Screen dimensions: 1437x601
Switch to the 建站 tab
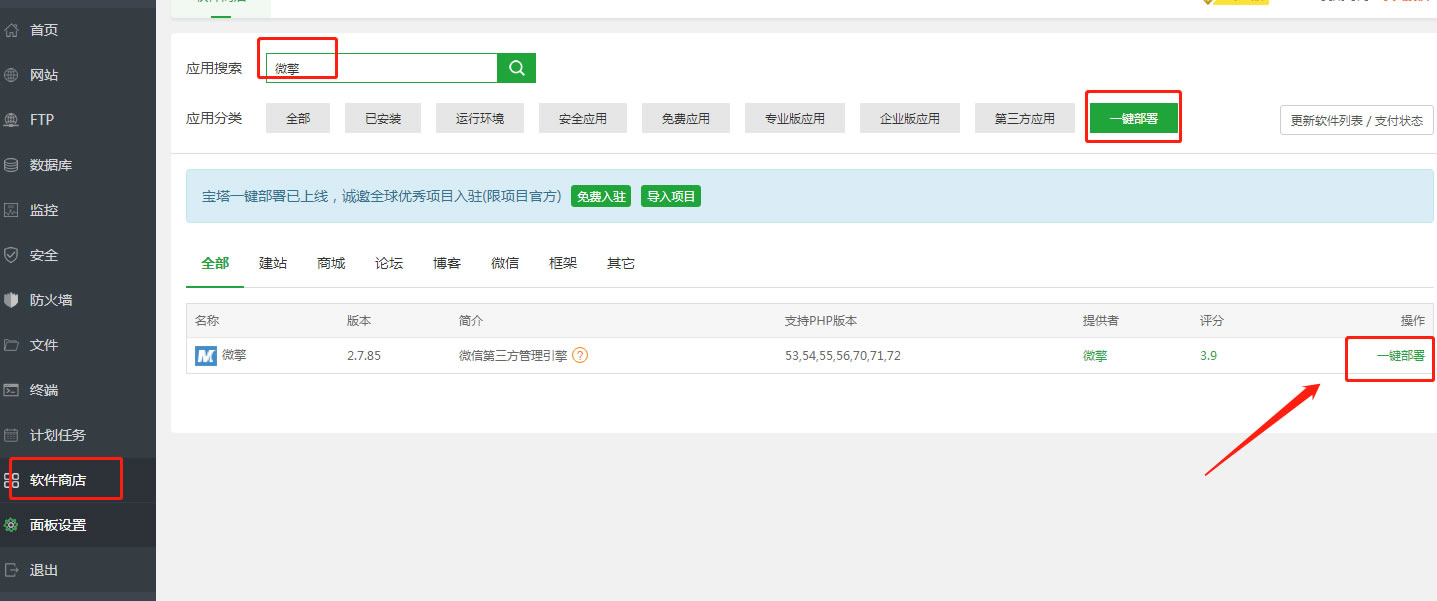pyautogui.click(x=273, y=263)
